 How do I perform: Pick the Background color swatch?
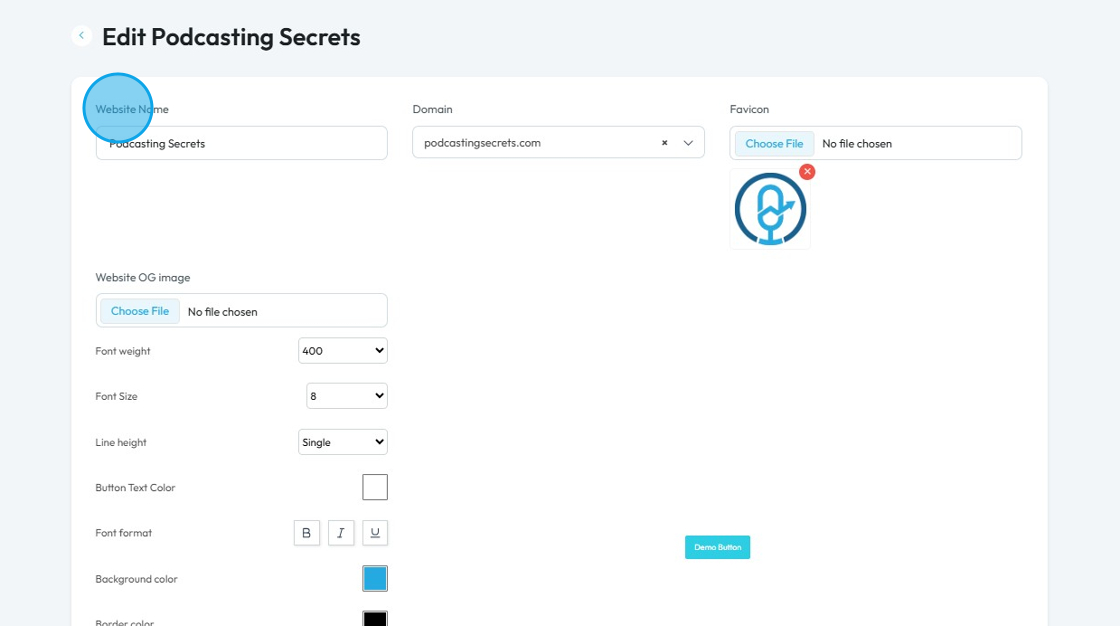[375, 579]
